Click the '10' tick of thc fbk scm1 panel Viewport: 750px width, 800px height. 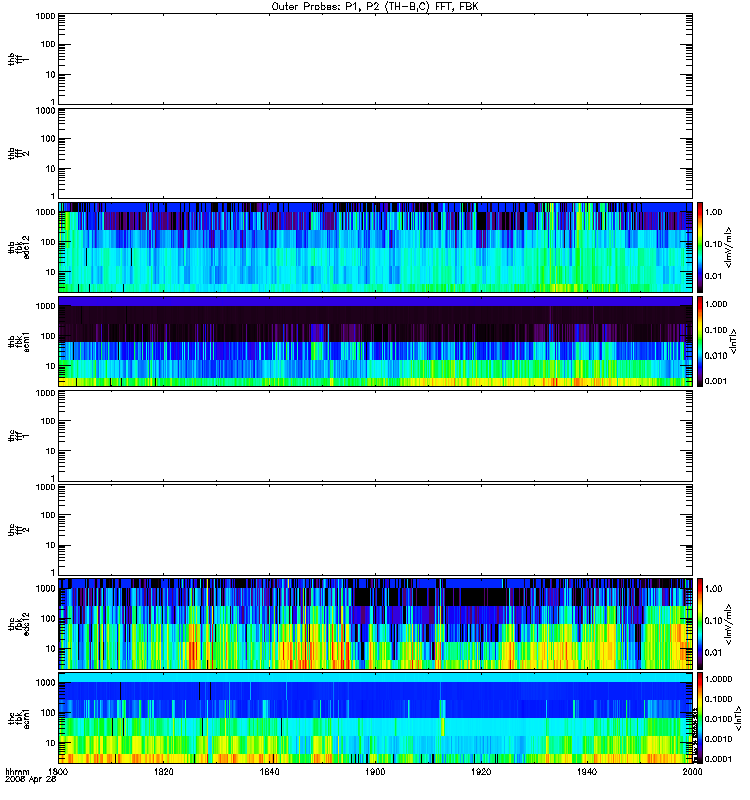point(51,743)
